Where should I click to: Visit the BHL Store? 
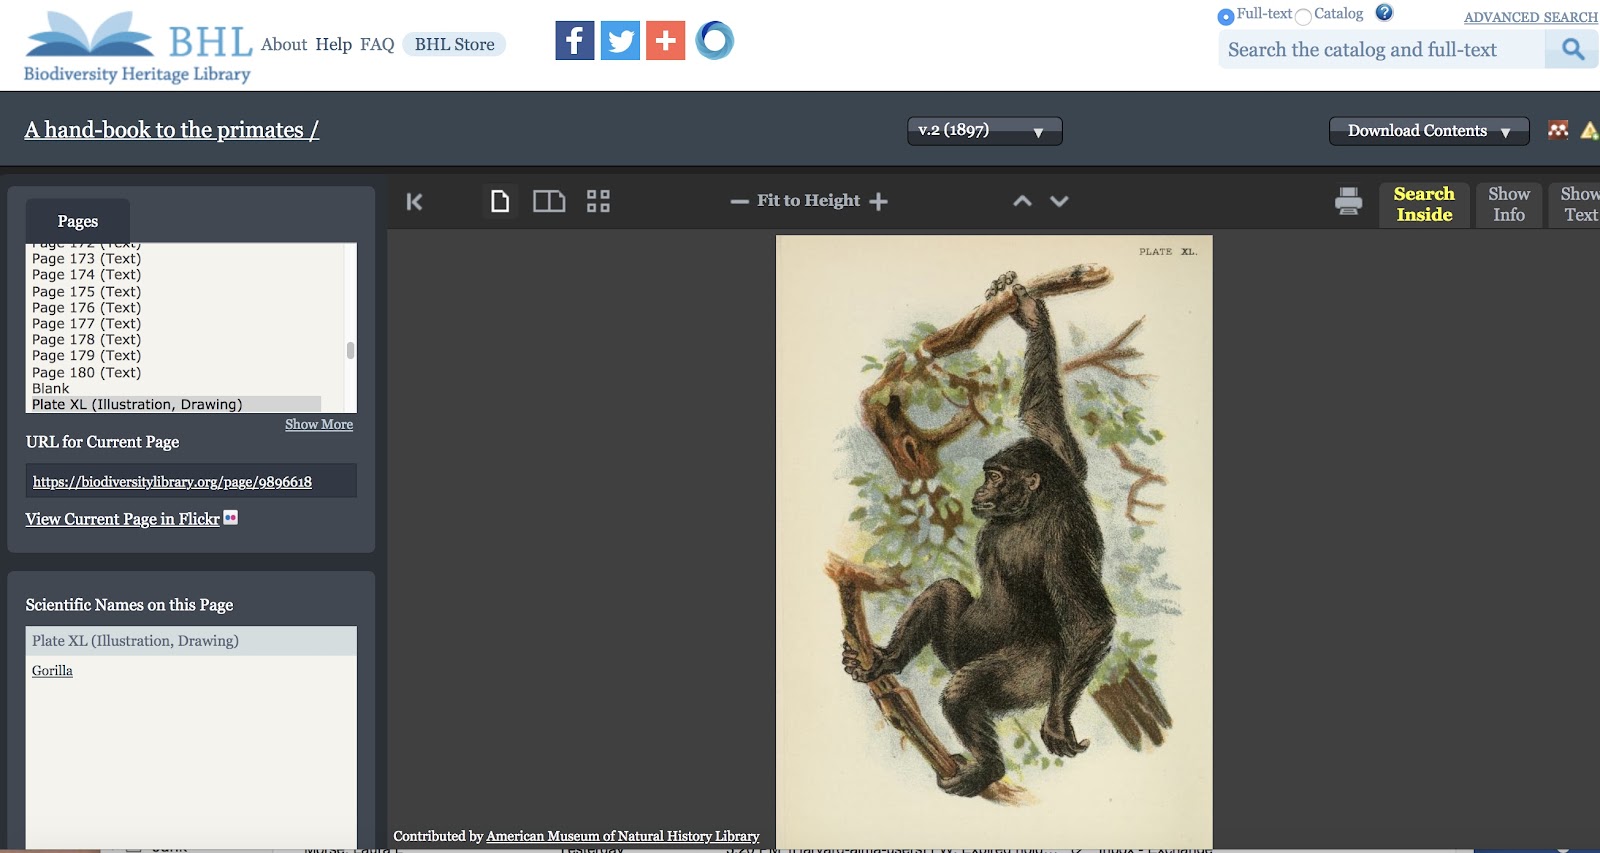[455, 45]
